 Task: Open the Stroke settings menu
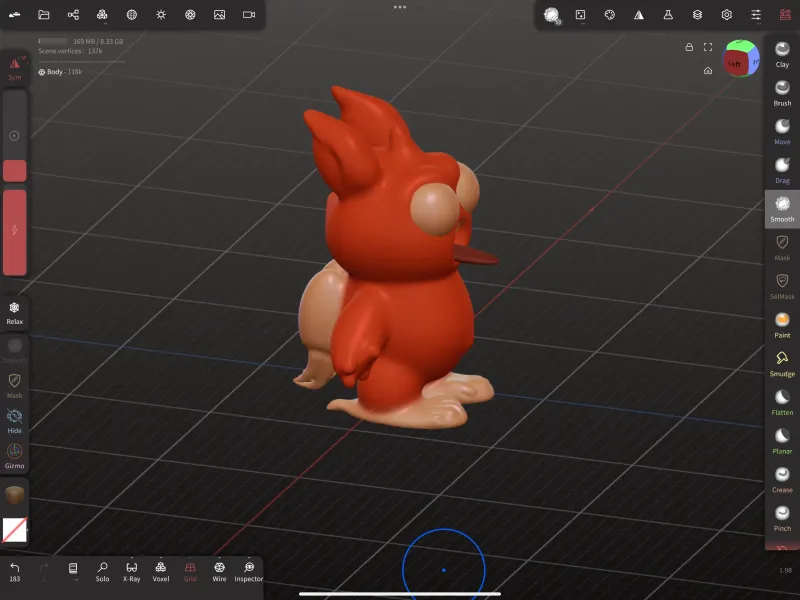(552, 15)
